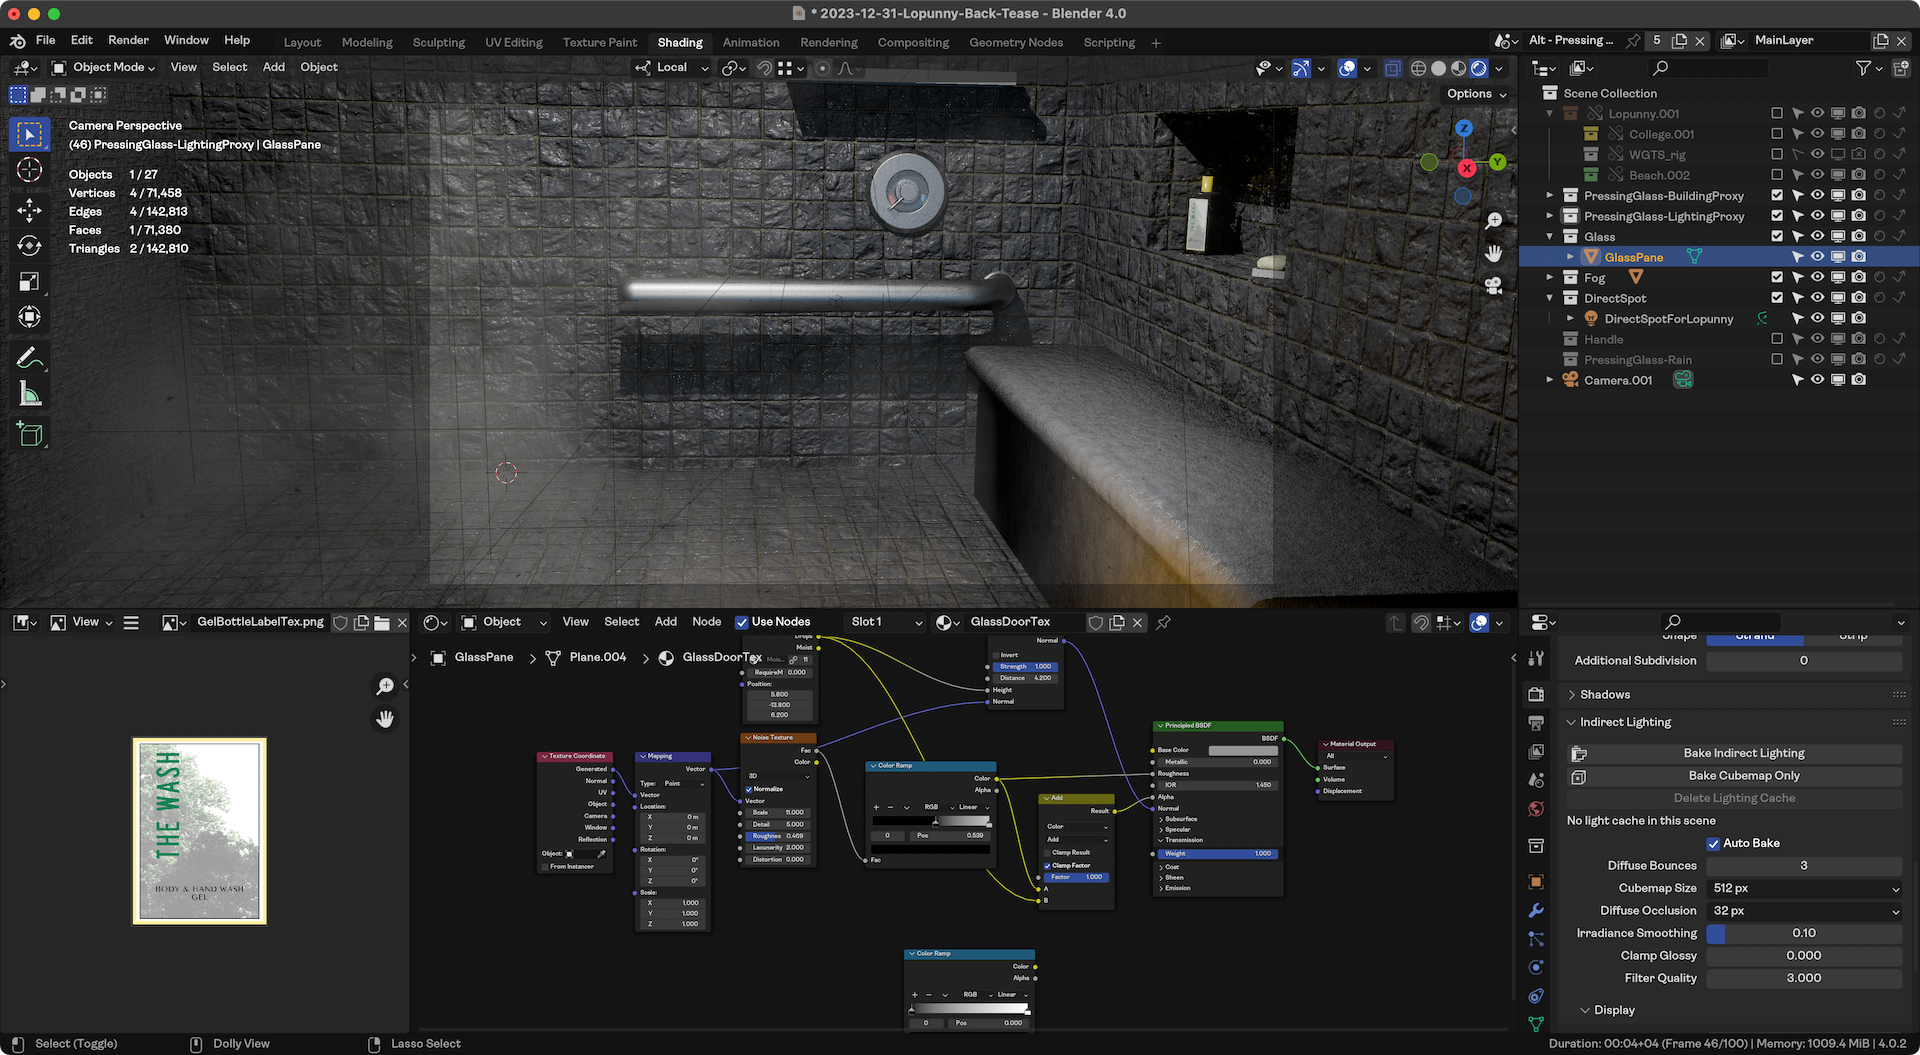The width and height of the screenshot is (1920, 1055).
Task: Select the Annotate pencil tool
Action: coord(29,358)
